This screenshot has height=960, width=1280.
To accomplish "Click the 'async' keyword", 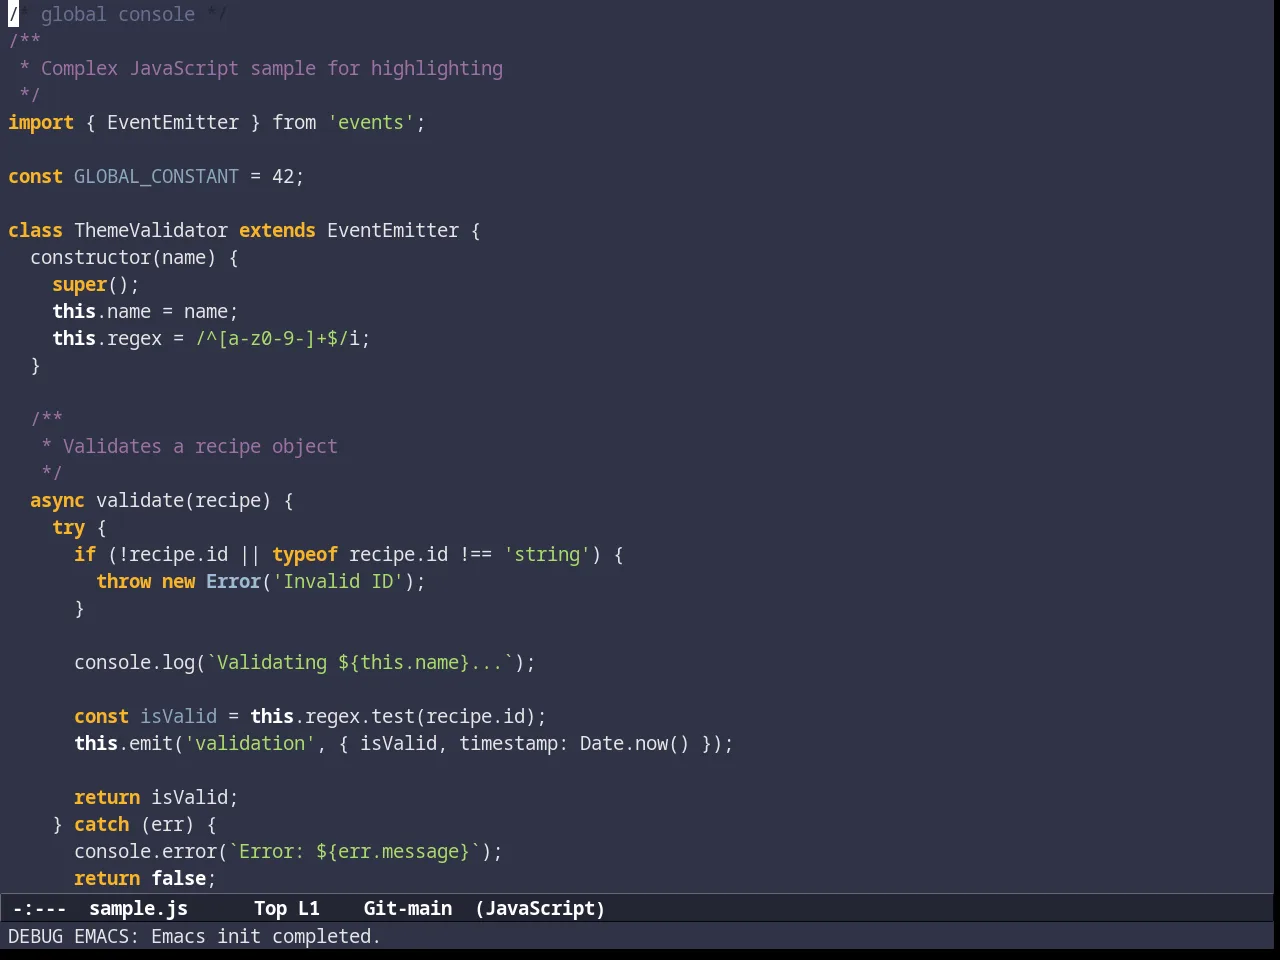I will coord(57,500).
